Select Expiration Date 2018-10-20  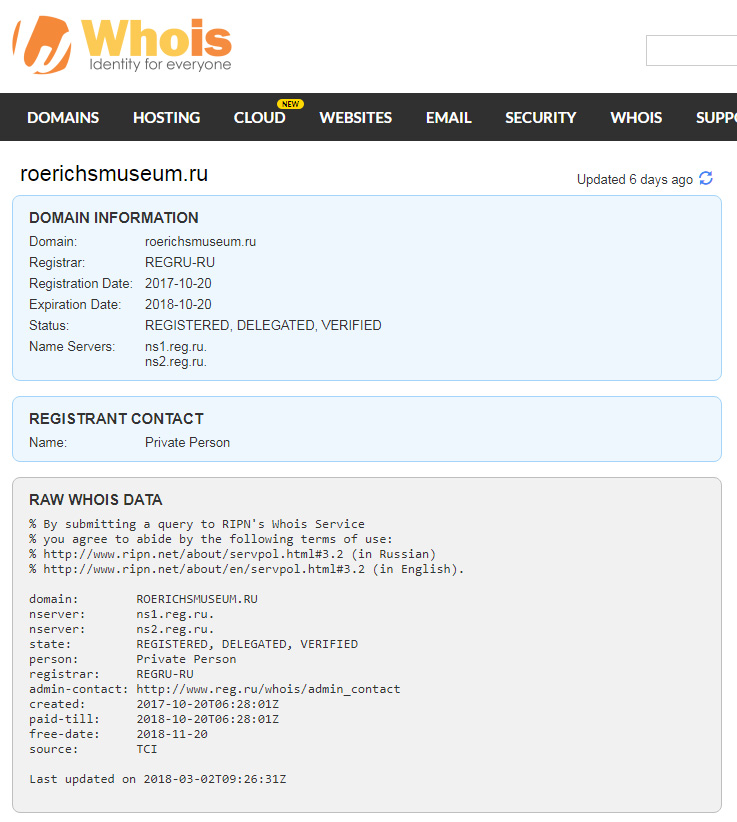pyautogui.click(x=178, y=305)
